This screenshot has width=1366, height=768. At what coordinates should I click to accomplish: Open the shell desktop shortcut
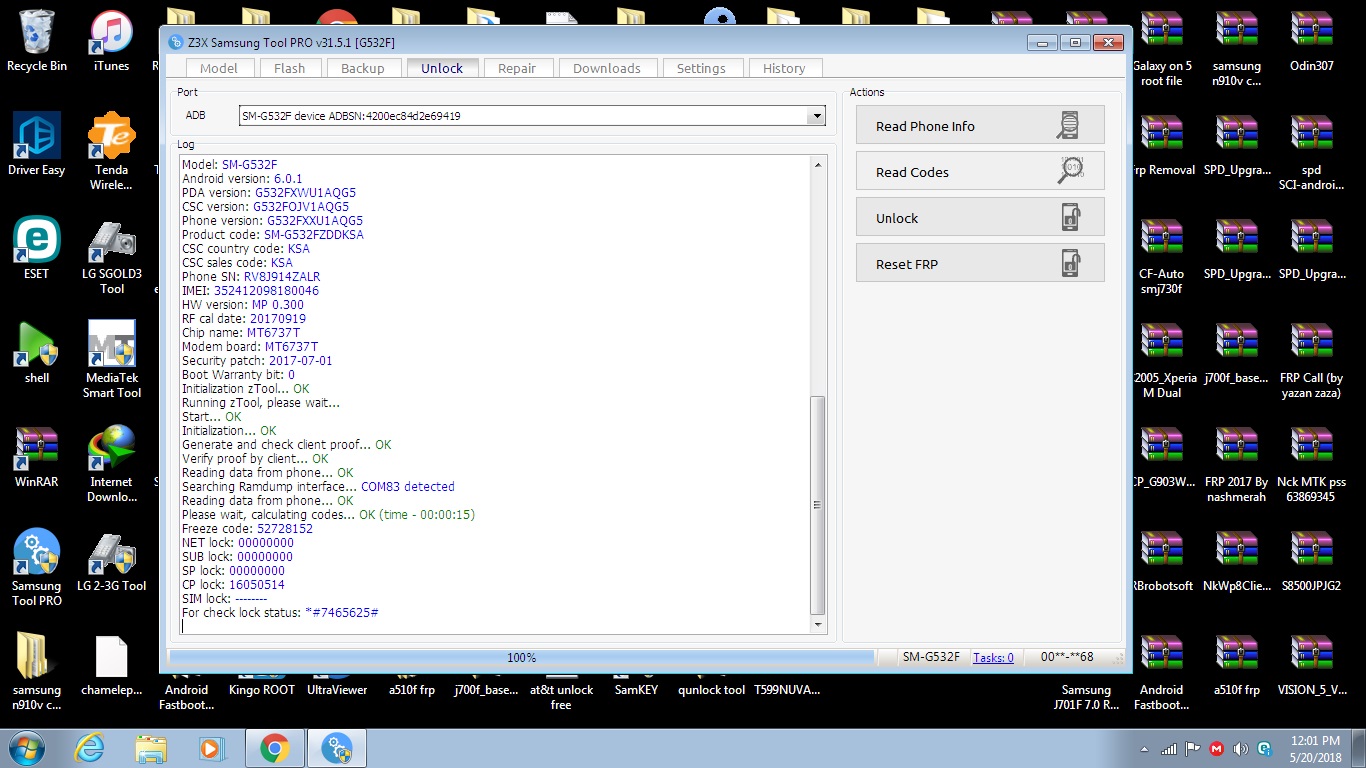37,352
